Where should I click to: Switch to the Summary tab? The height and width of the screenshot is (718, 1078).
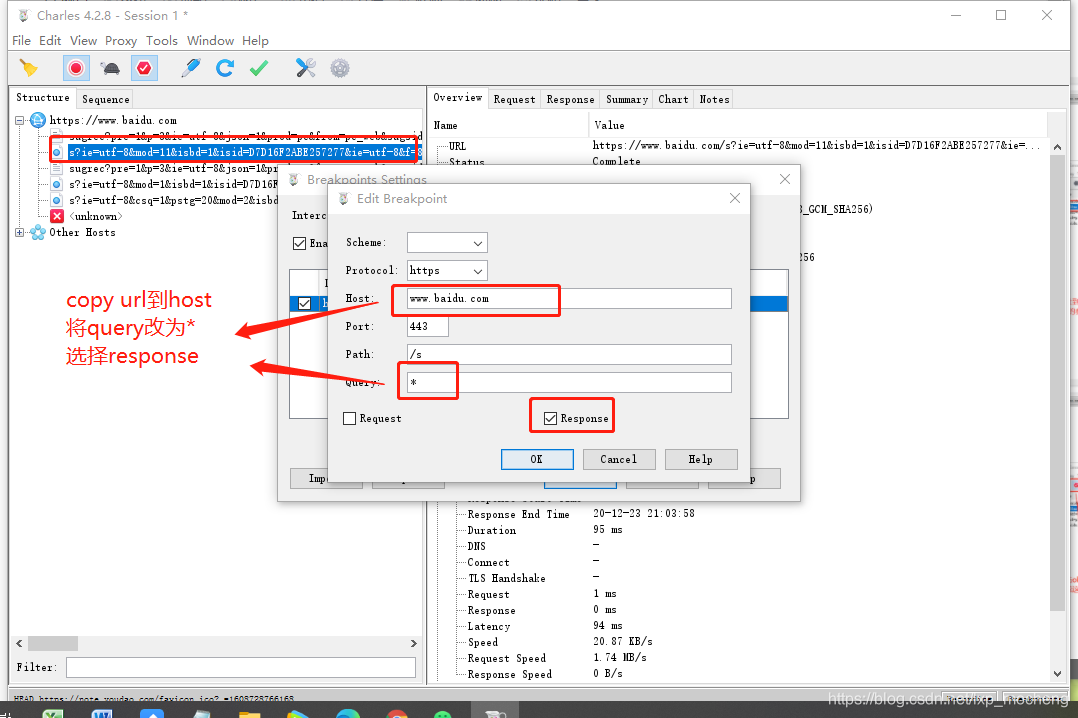[x=627, y=99]
